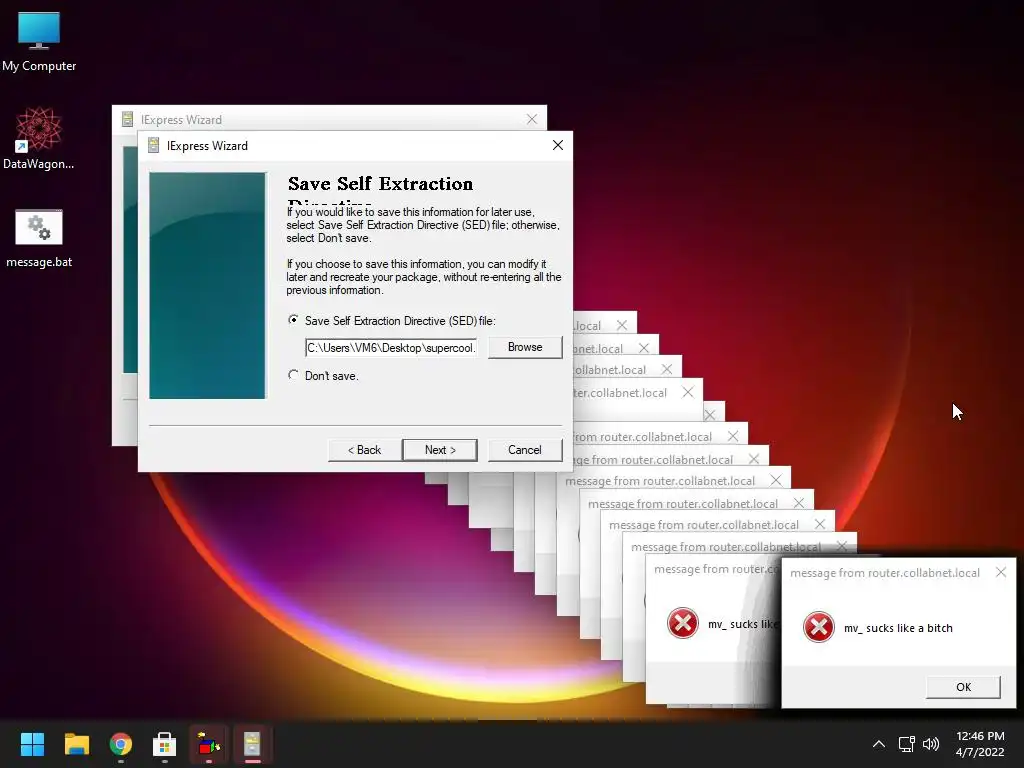Click OK on the frontmost router message
1024x768 pixels.
(x=963, y=687)
